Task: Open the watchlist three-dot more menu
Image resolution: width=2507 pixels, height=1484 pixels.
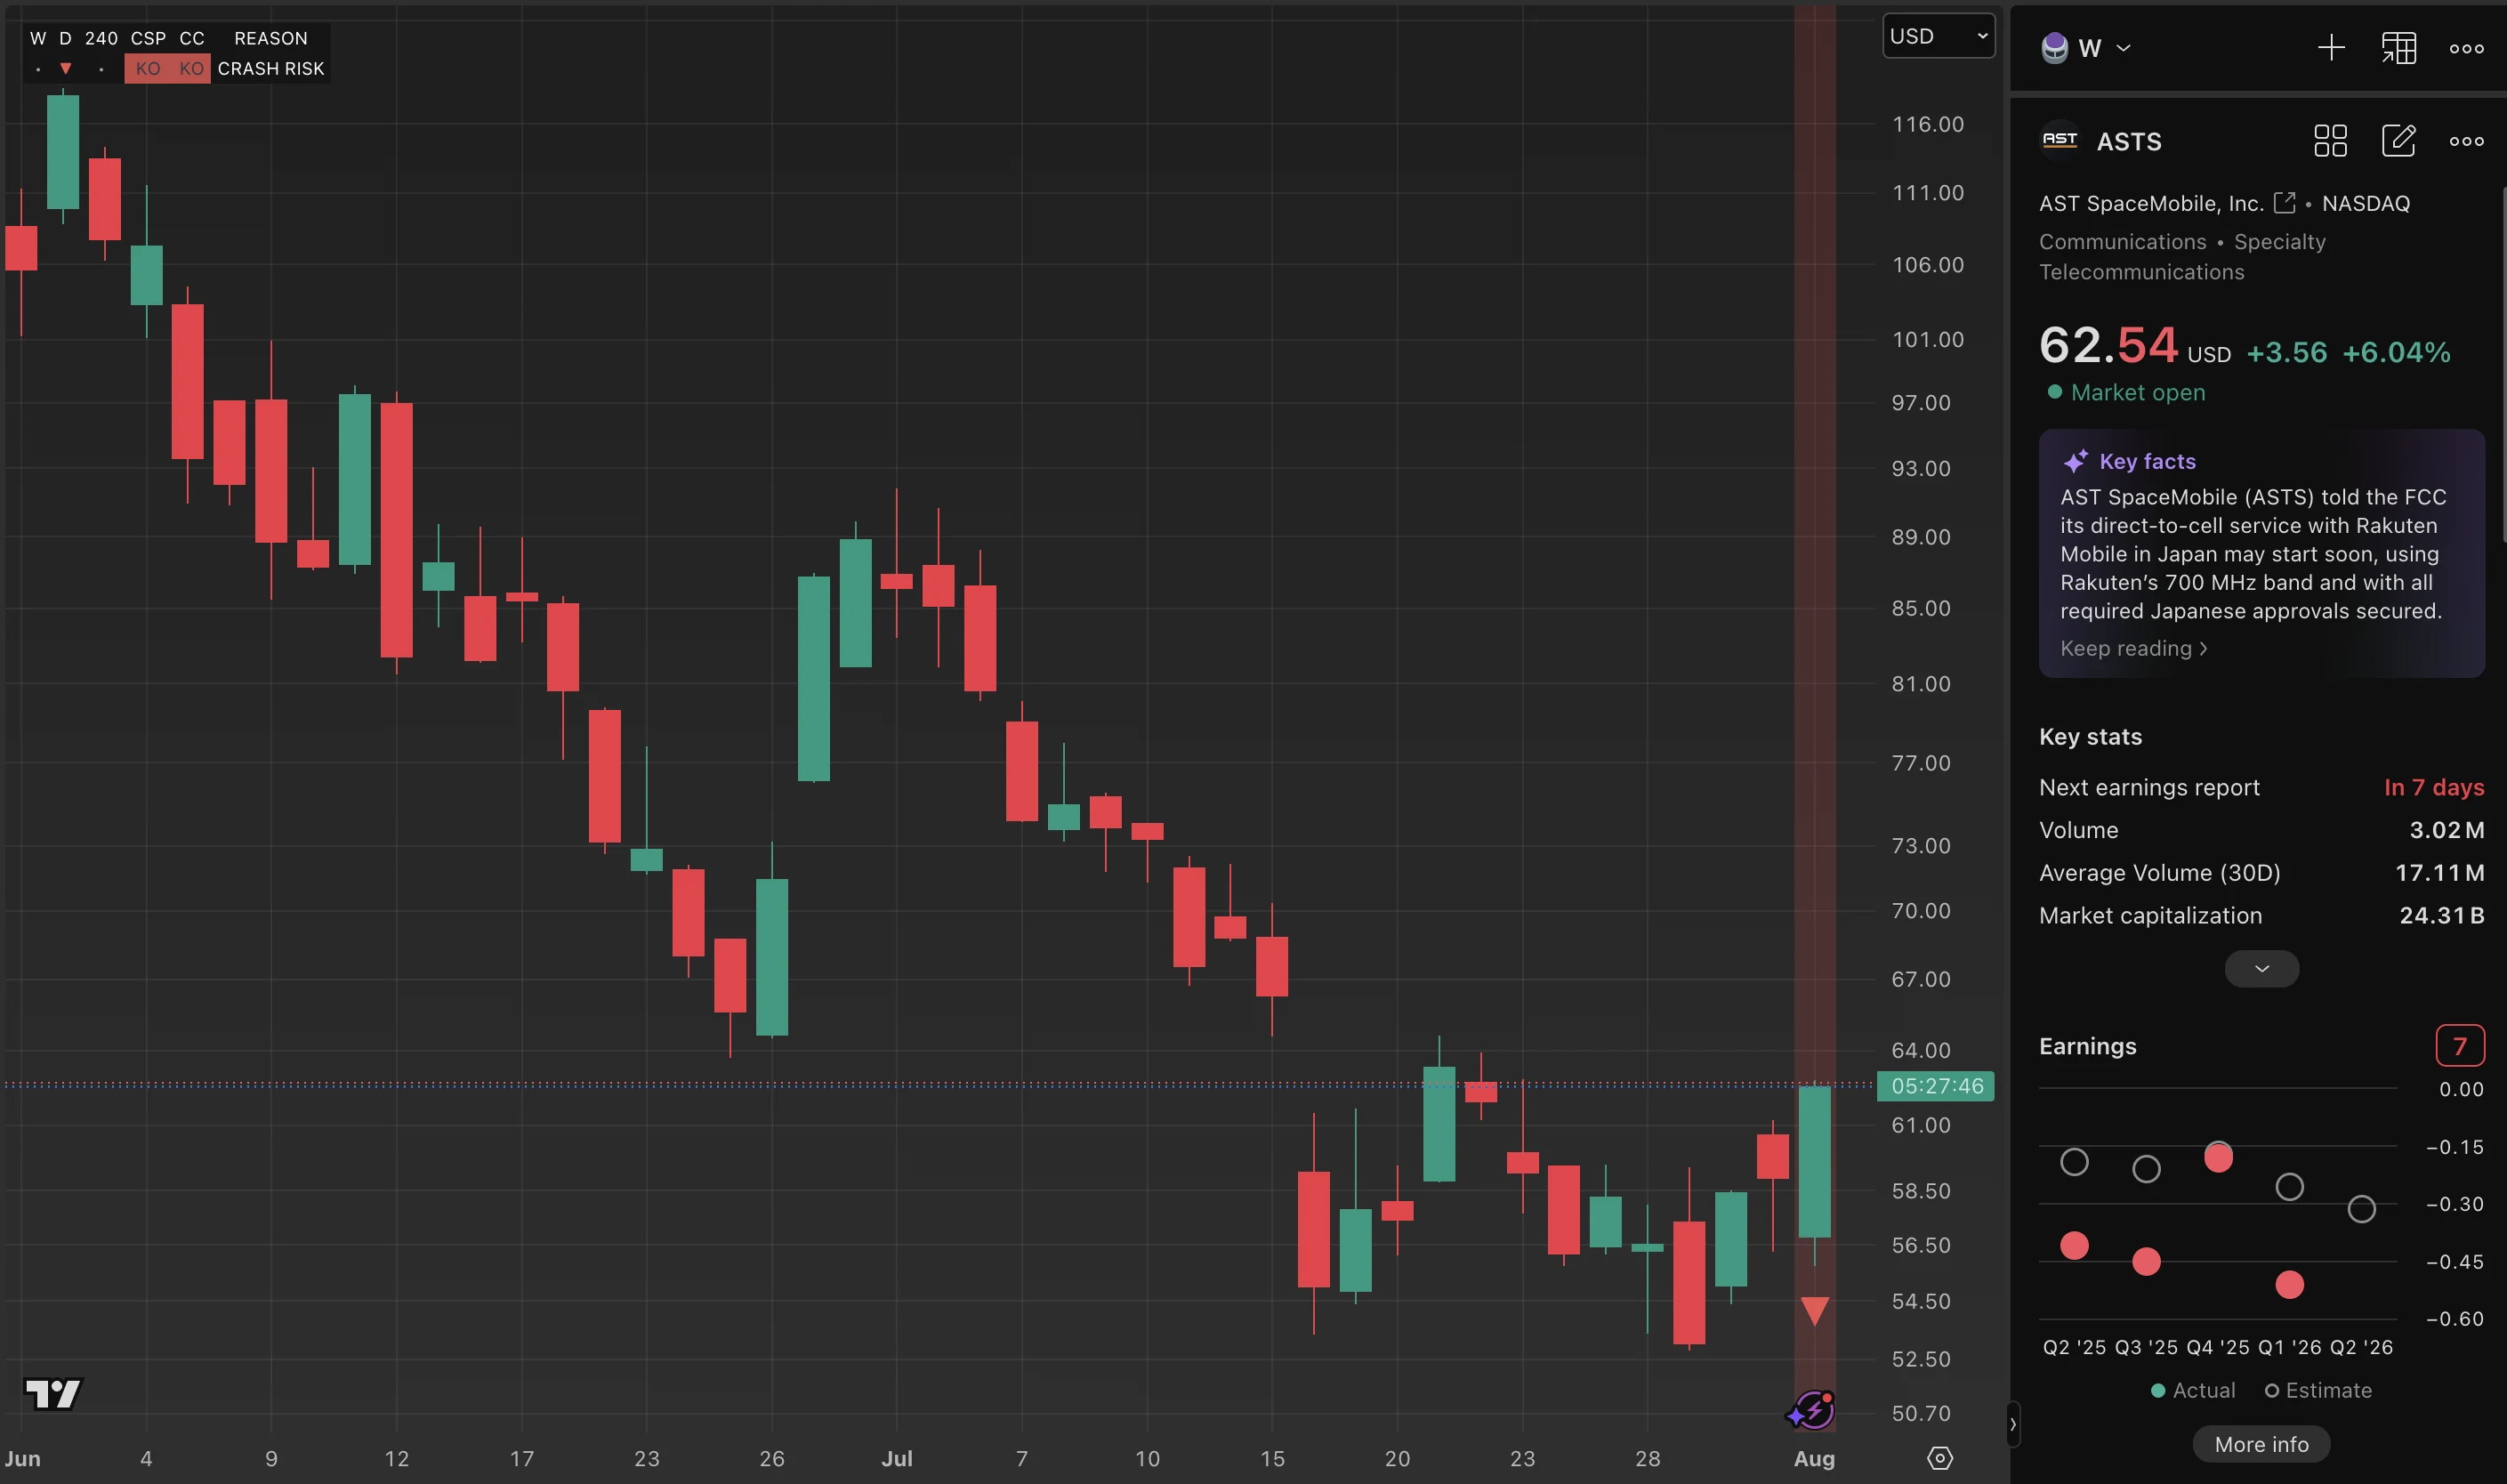Action: coord(2466,48)
